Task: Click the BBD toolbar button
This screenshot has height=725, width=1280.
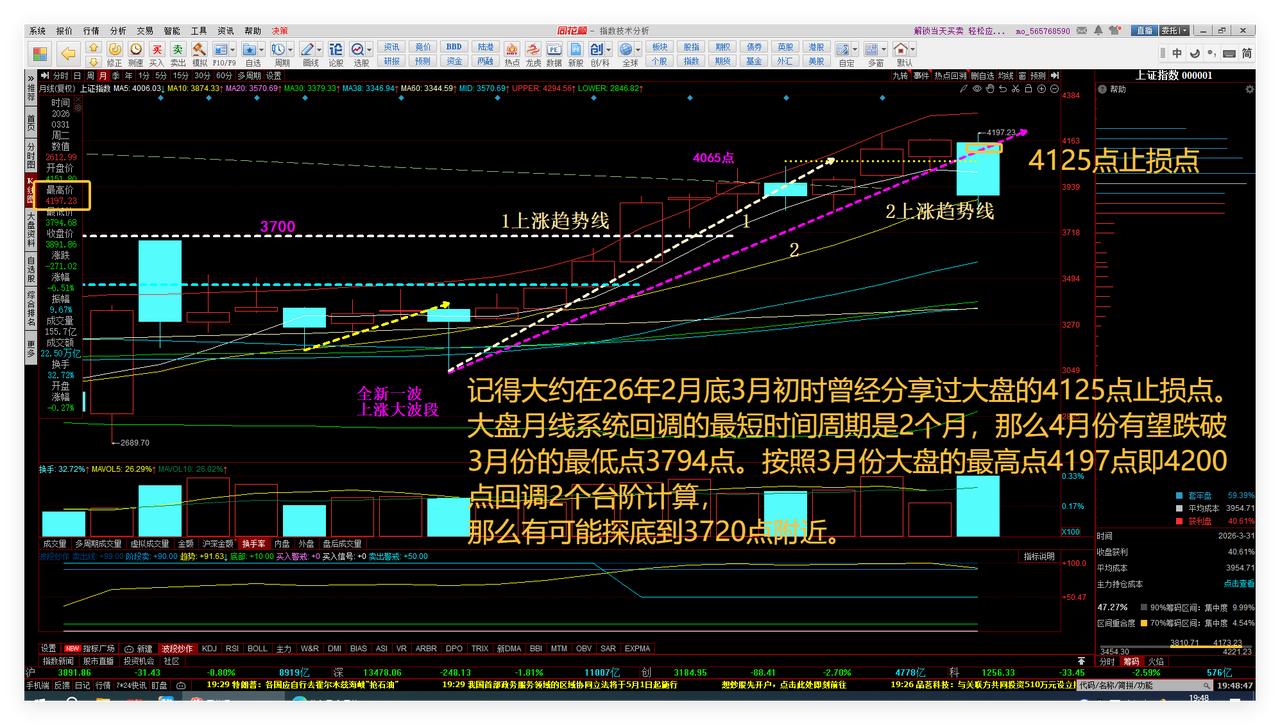Action: coord(454,47)
